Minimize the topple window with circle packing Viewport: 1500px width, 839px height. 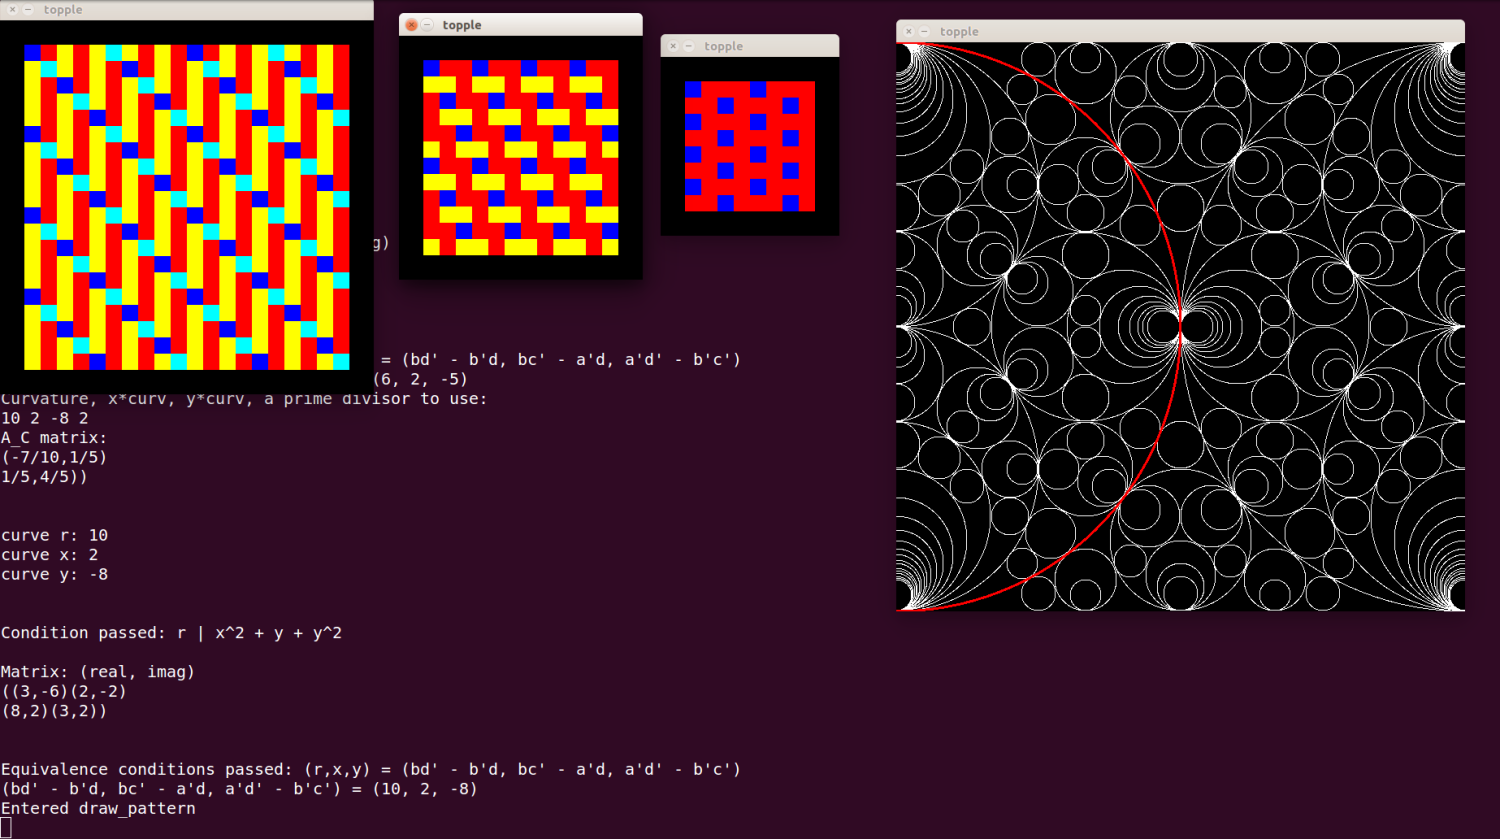[x=924, y=32]
